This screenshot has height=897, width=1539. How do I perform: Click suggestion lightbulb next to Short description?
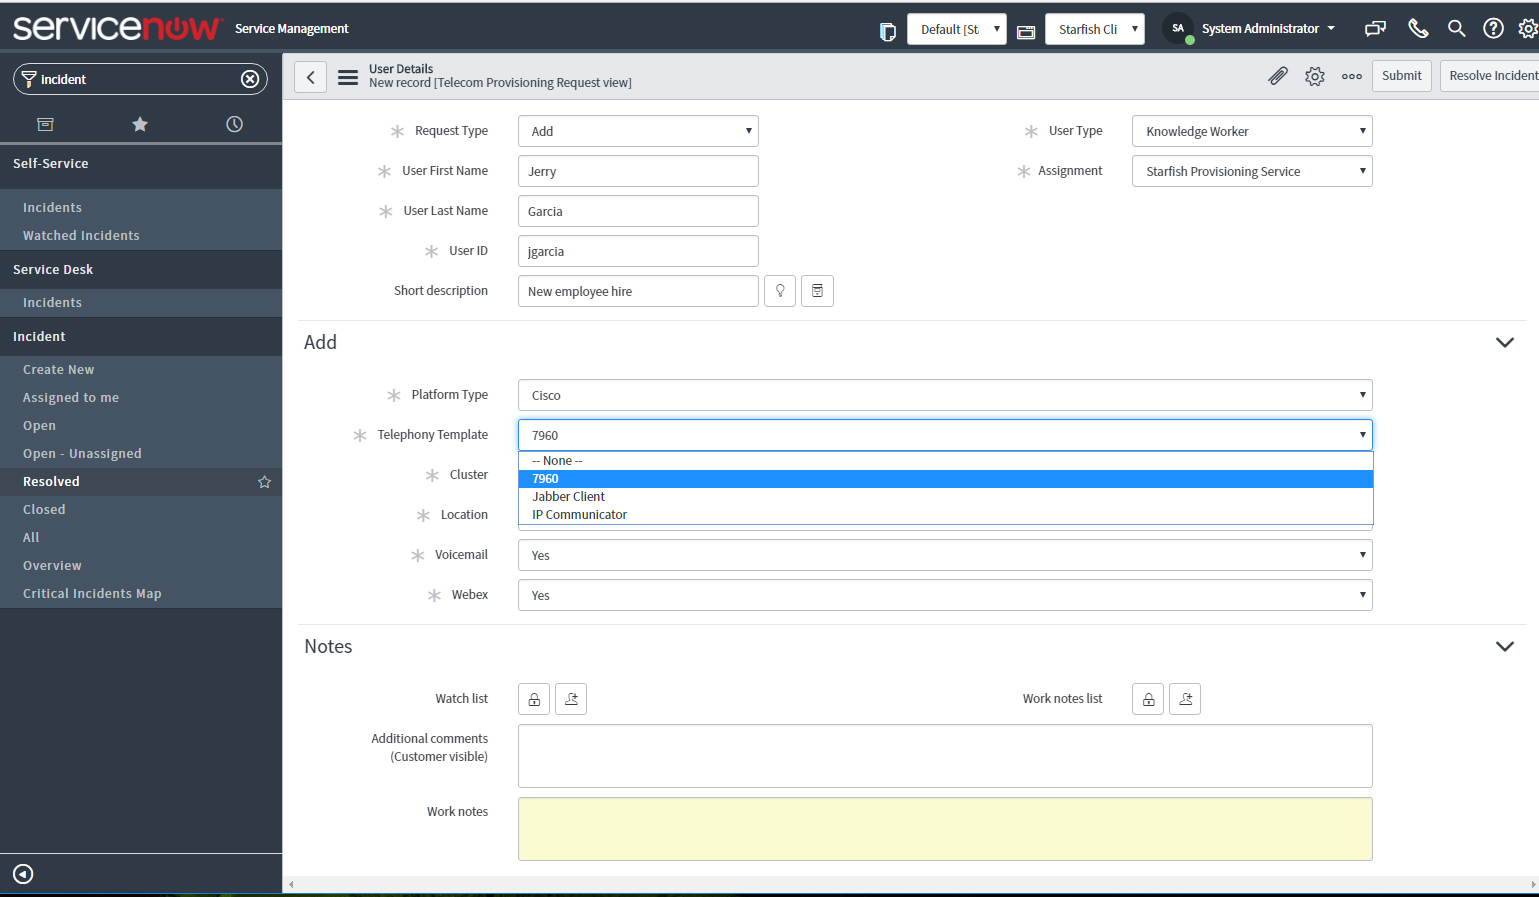pos(780,291)
